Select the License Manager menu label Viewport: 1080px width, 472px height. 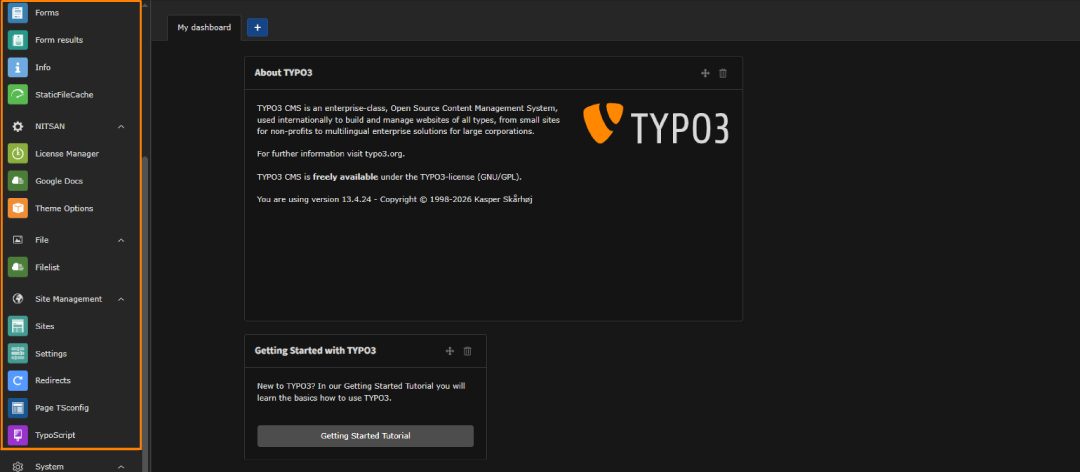pyautogui.click(x=67, y=154)
